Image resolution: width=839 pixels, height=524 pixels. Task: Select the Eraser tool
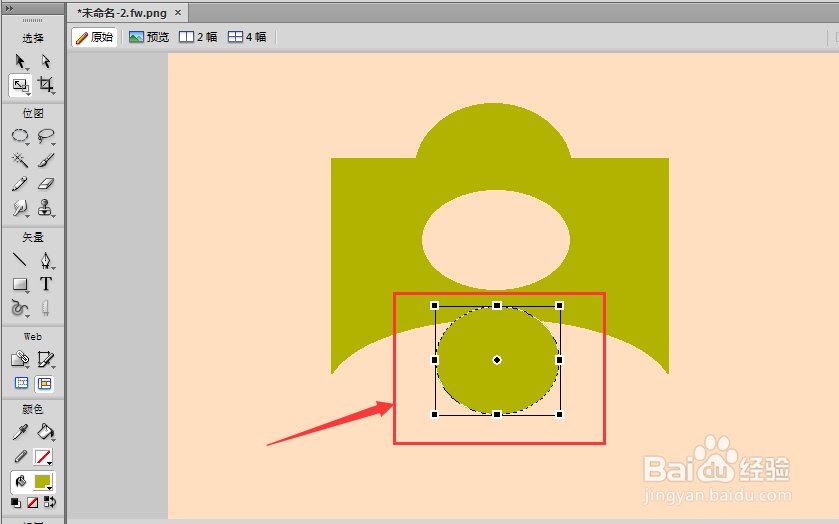coord(46,184)
